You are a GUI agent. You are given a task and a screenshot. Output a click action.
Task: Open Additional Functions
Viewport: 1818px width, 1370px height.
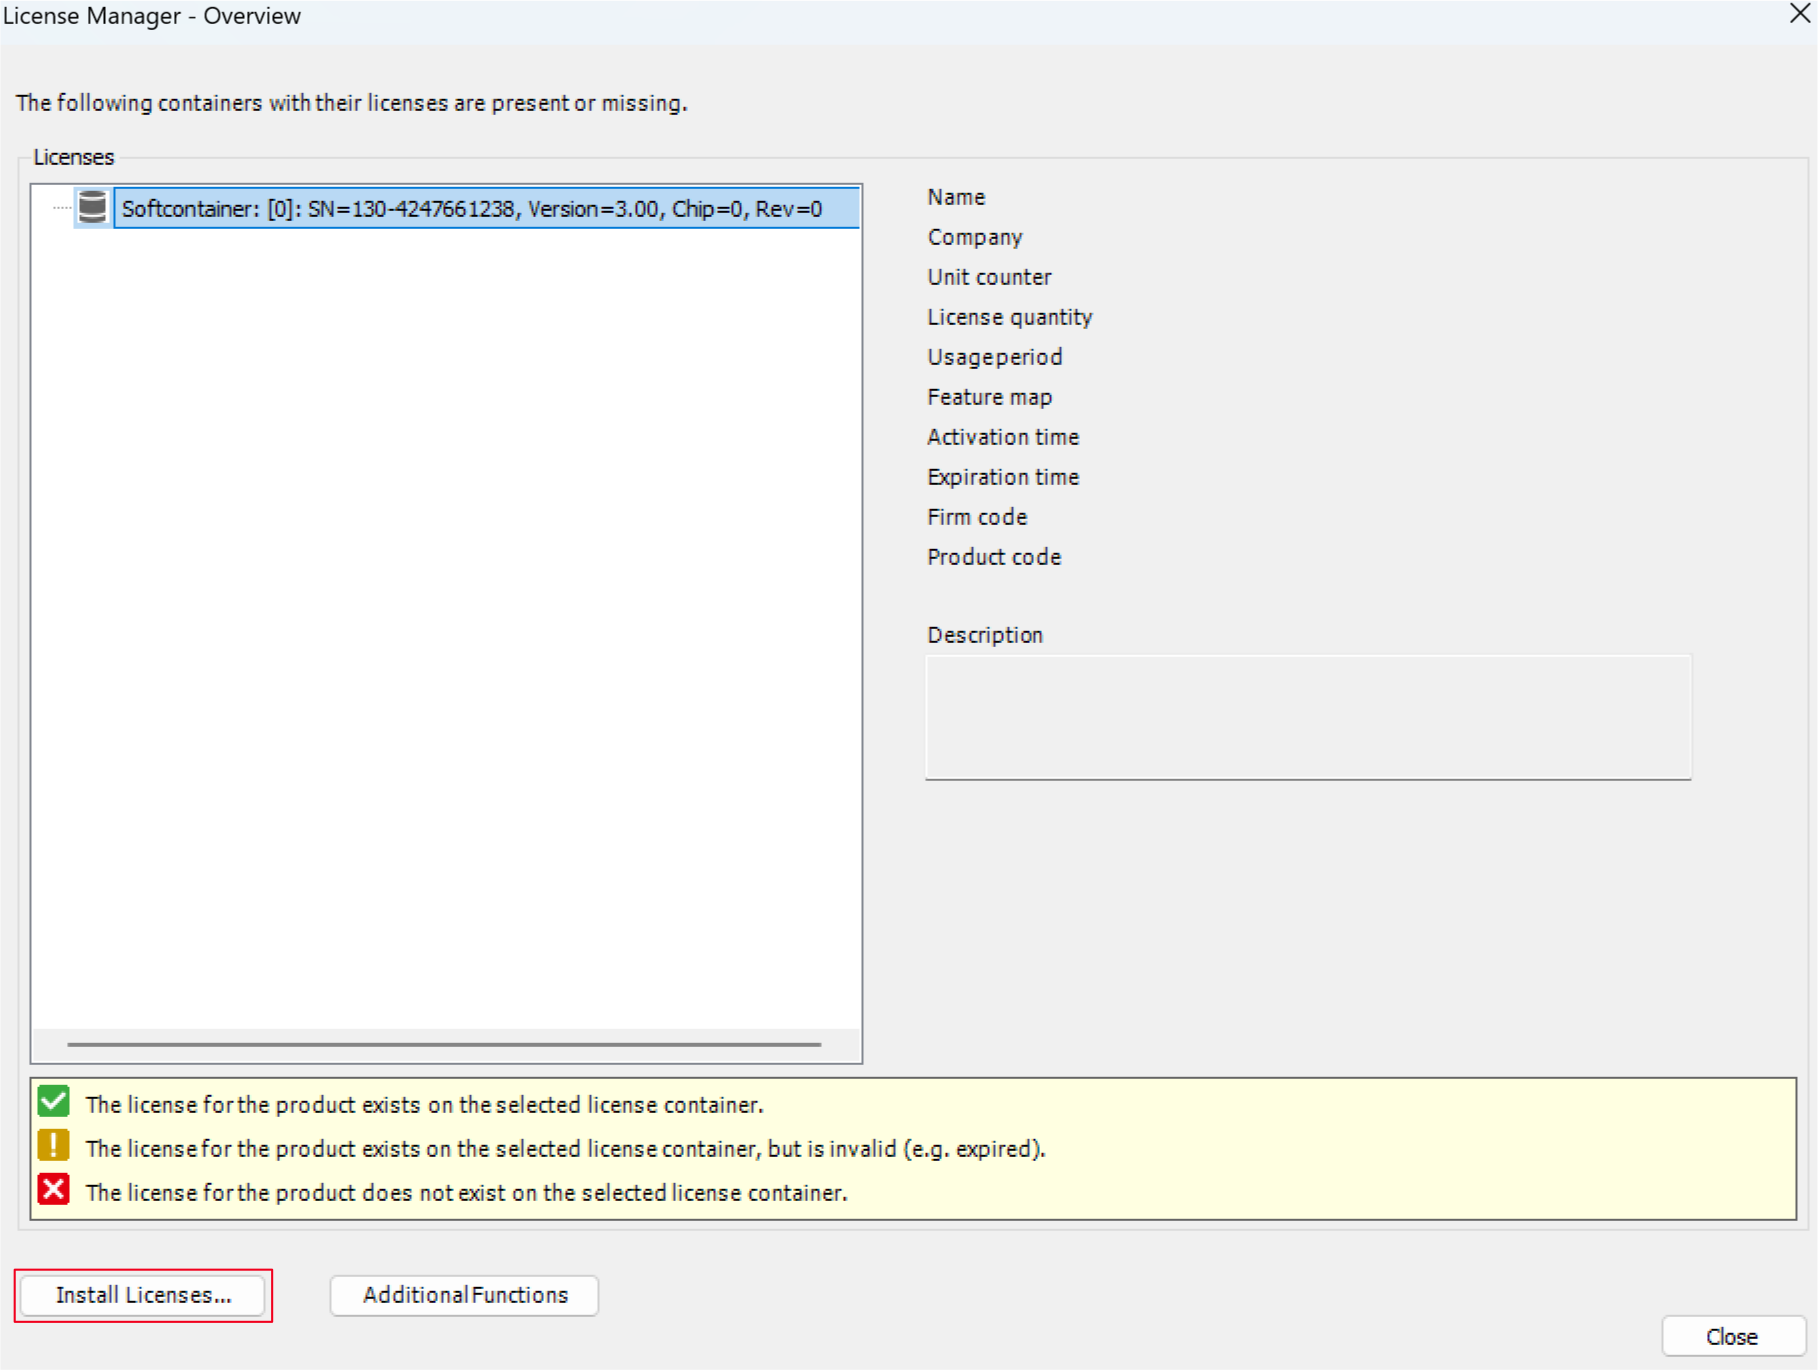[465, 1295]
